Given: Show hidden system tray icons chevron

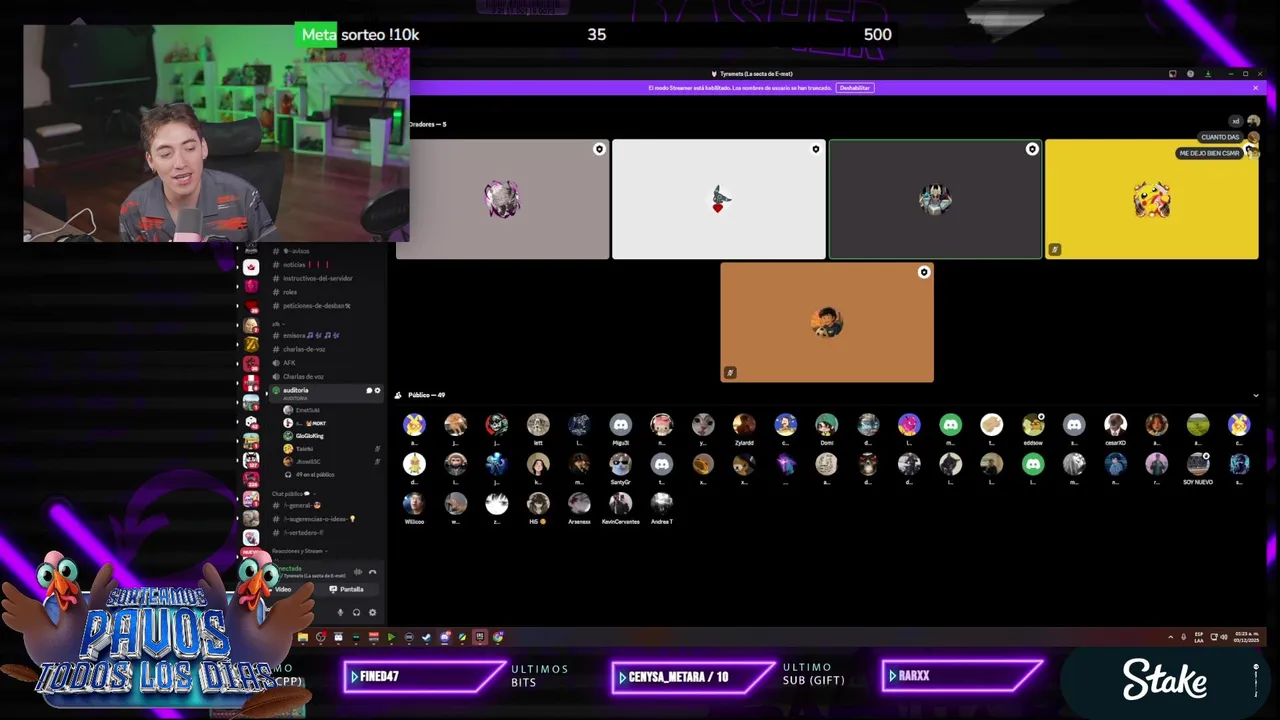Looking at the screenshot, I should (1171, 637).
